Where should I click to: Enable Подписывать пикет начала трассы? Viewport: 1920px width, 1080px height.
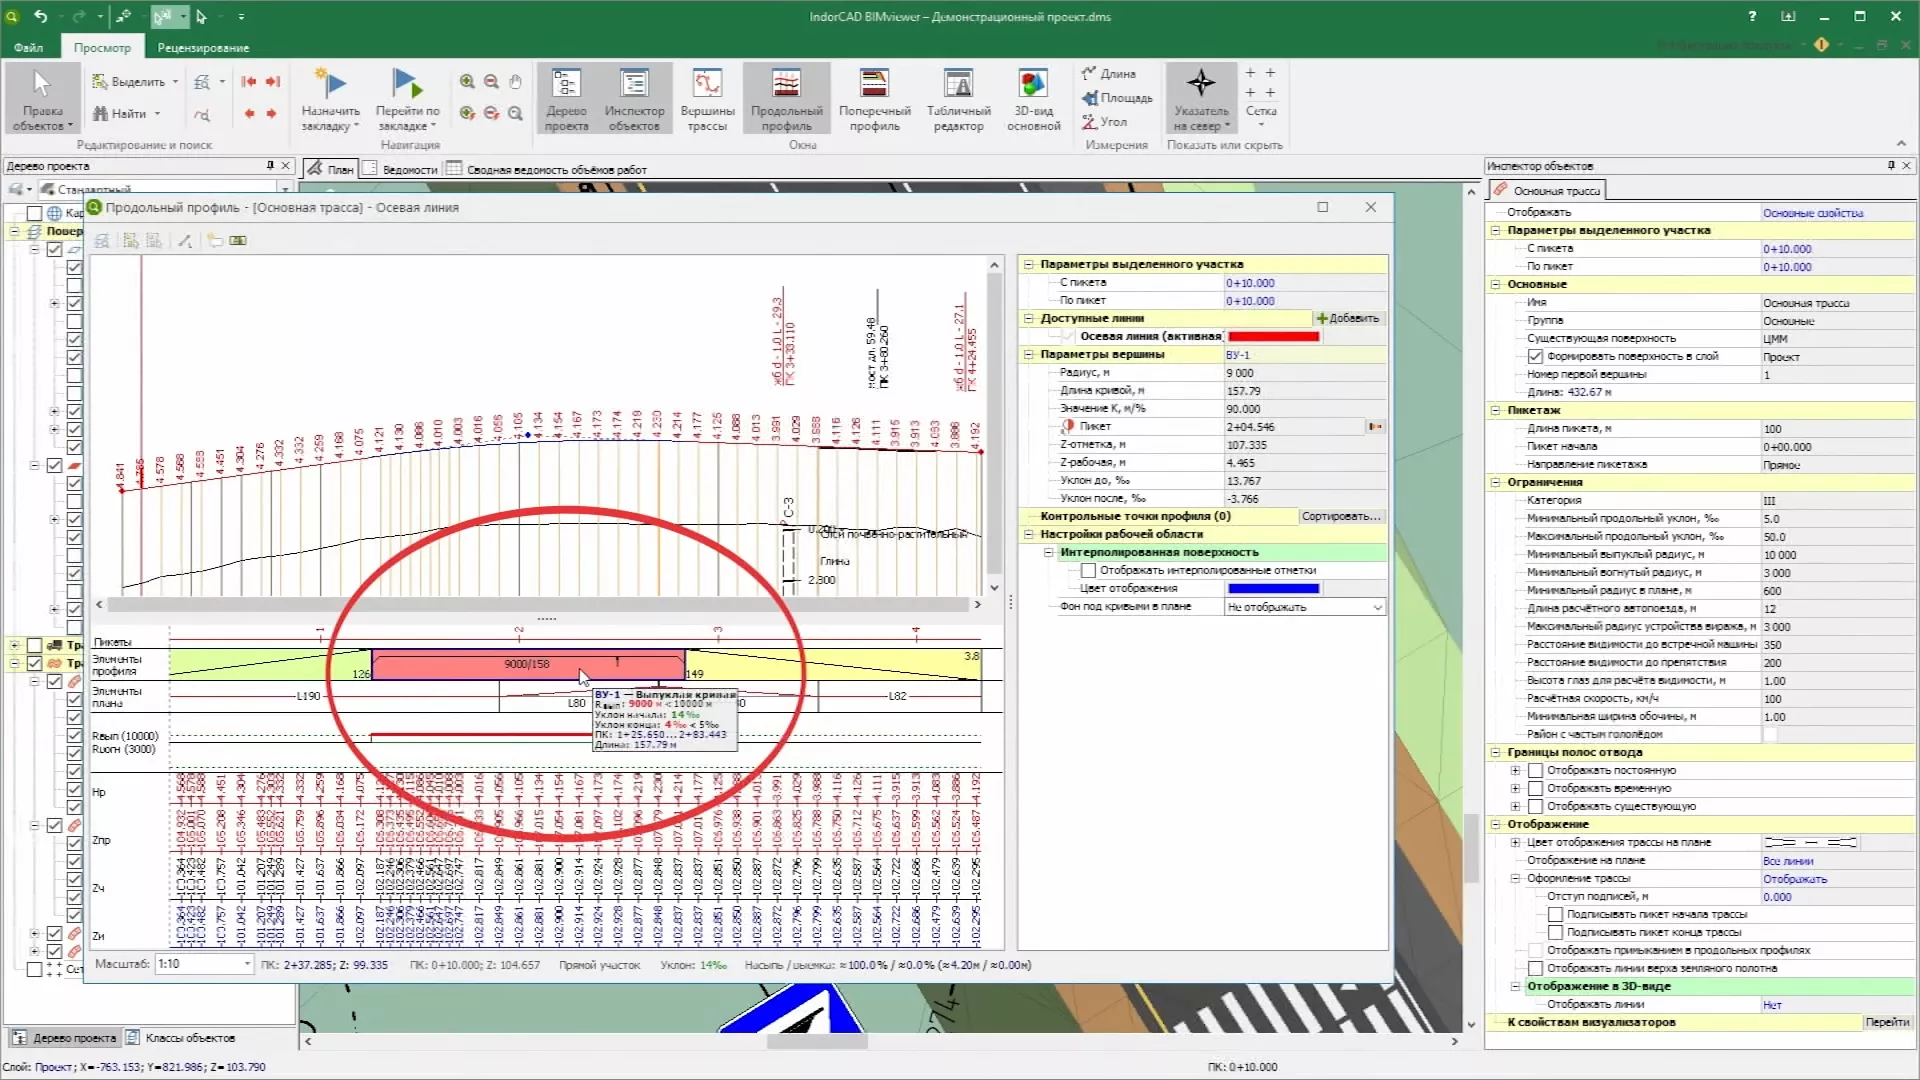(1553, 915)
